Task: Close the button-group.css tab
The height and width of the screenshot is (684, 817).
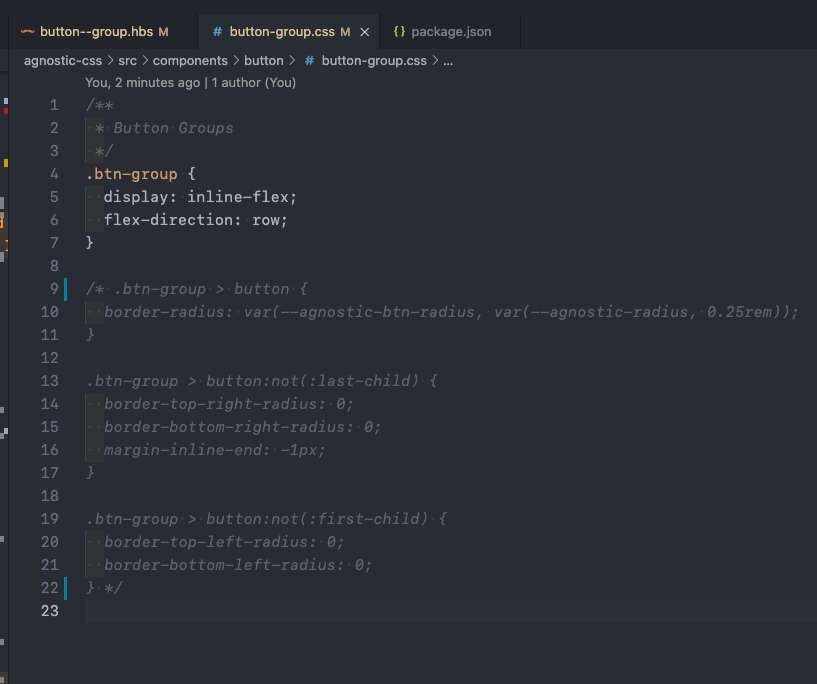Action: point(365,32)
